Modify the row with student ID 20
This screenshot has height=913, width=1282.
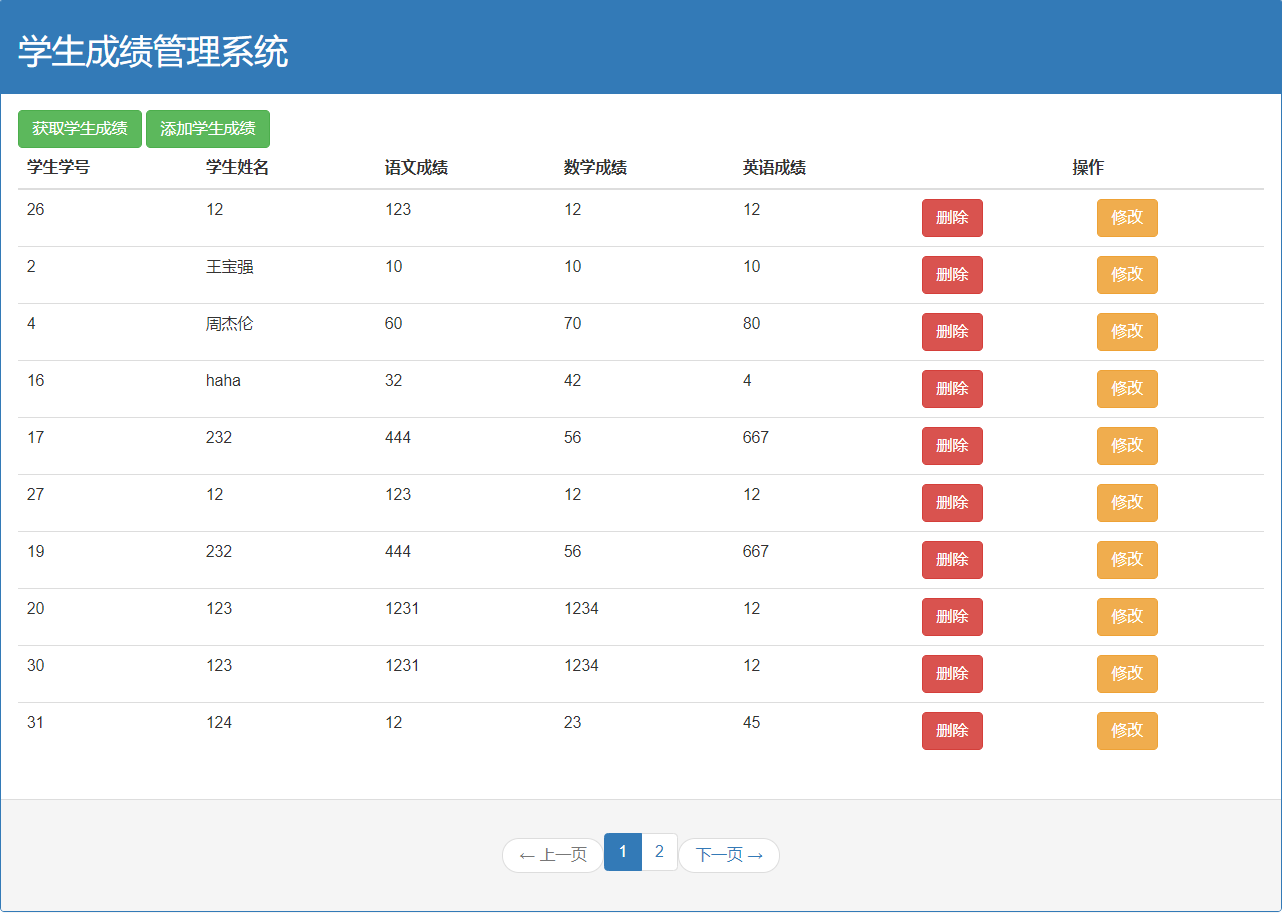tap(1127, 617)
